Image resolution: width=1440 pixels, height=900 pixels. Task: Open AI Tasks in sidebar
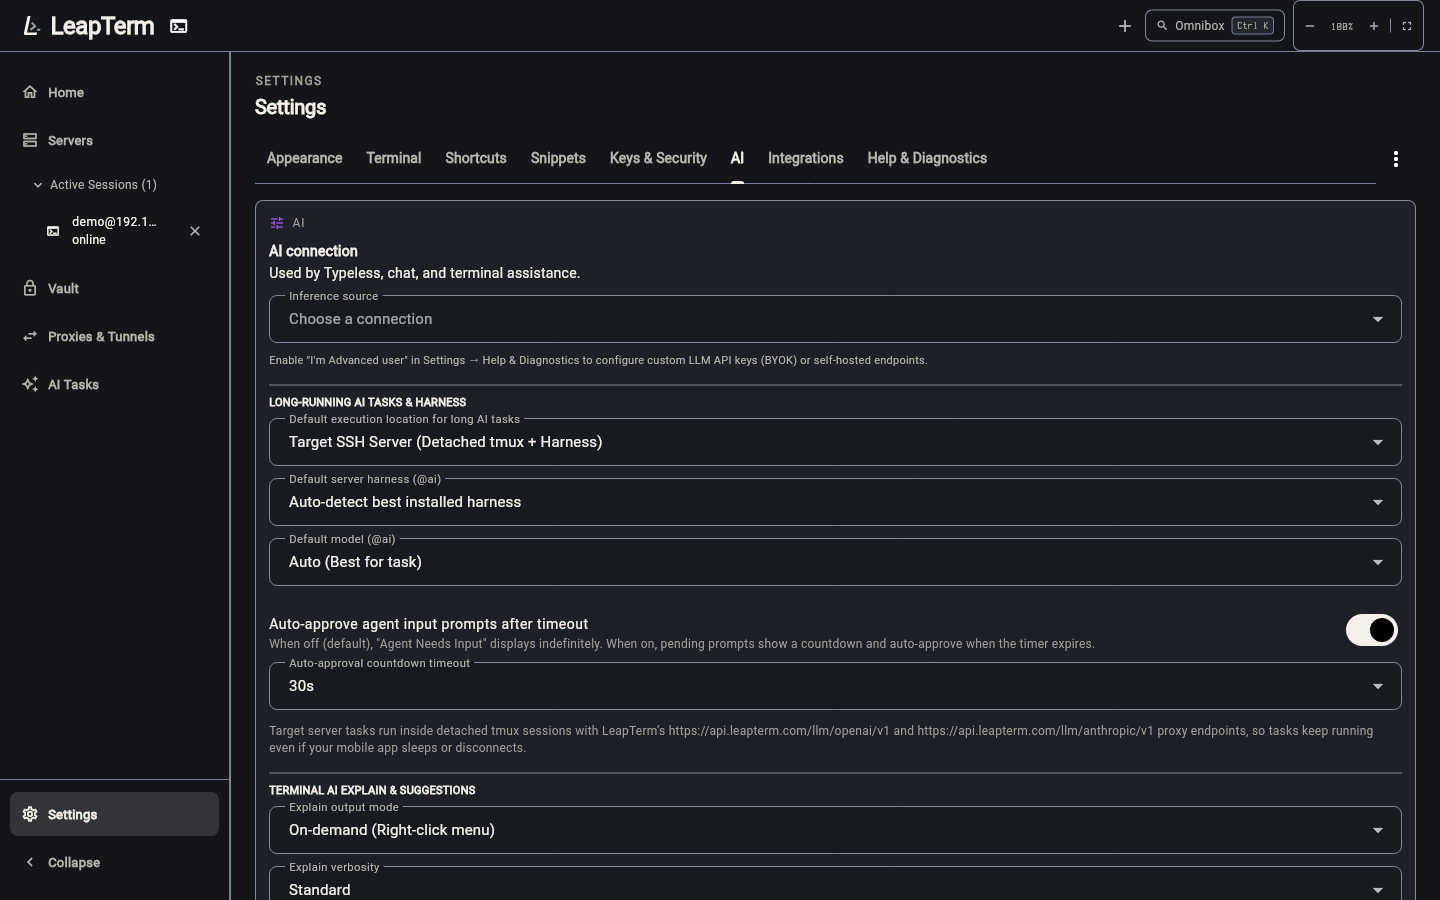(114, 384)
